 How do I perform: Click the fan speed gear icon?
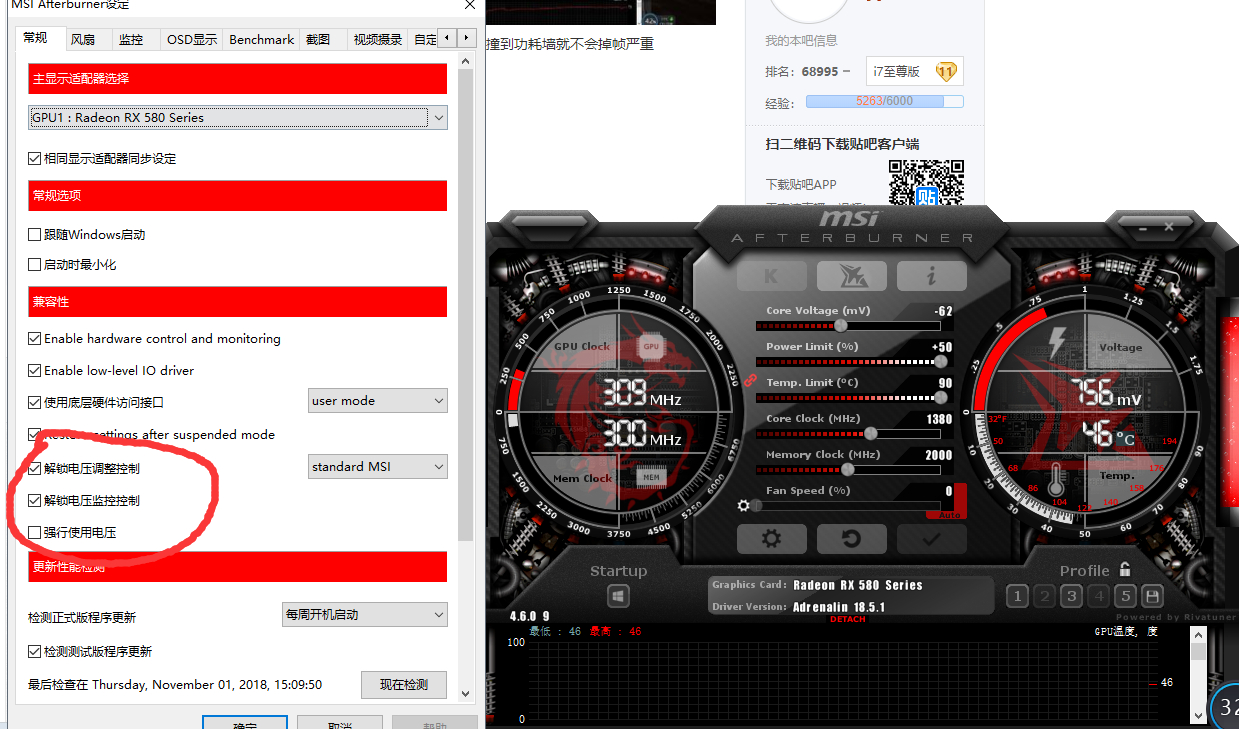(x=743, y=506)
